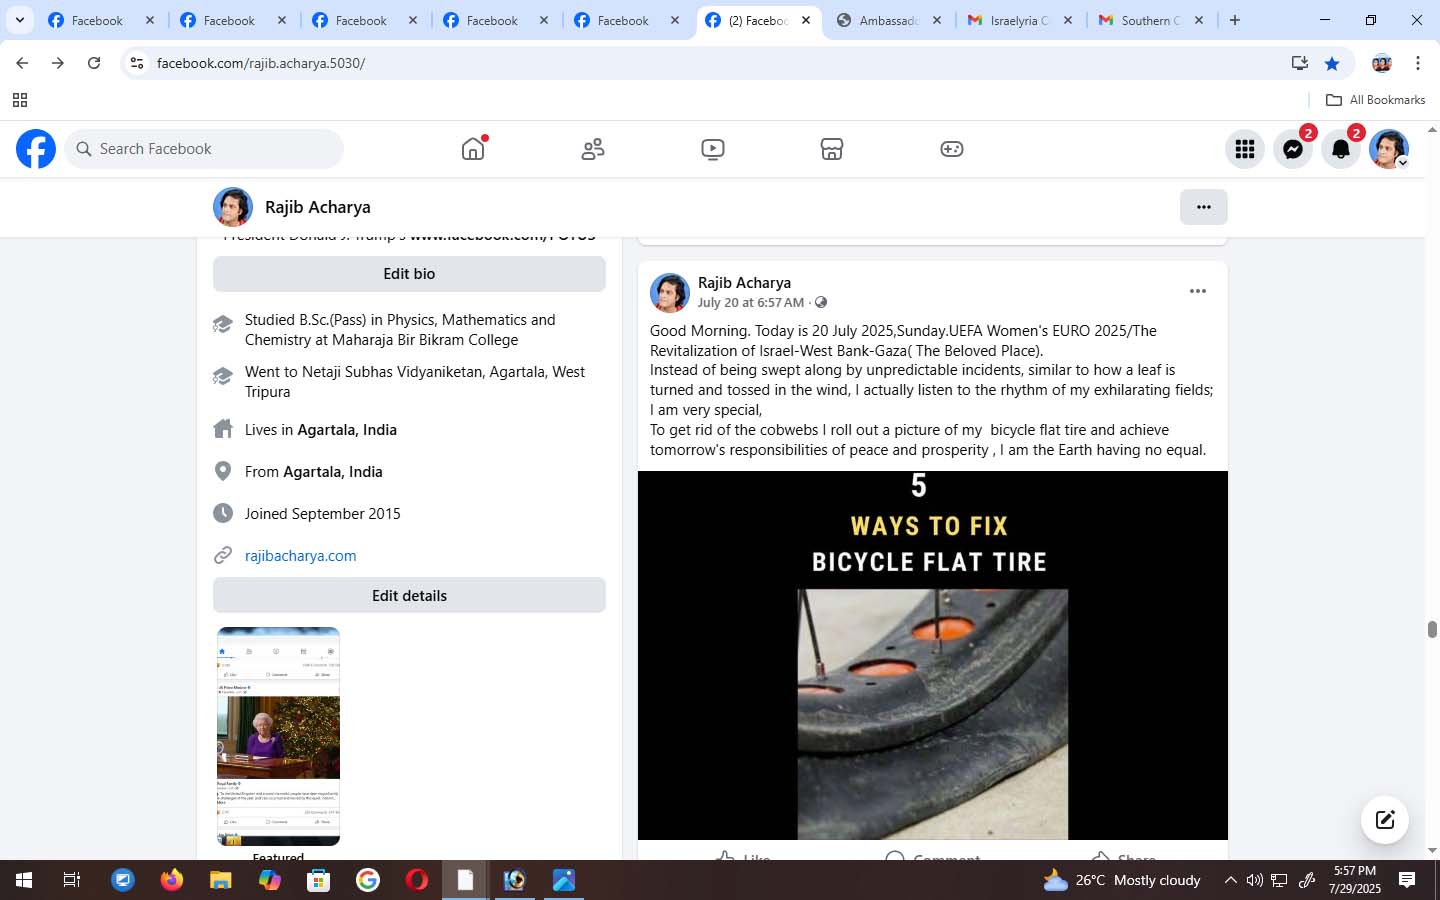Screen dimensions: 1440x900
Task: Click the post author profile picture
Action: 670,293
